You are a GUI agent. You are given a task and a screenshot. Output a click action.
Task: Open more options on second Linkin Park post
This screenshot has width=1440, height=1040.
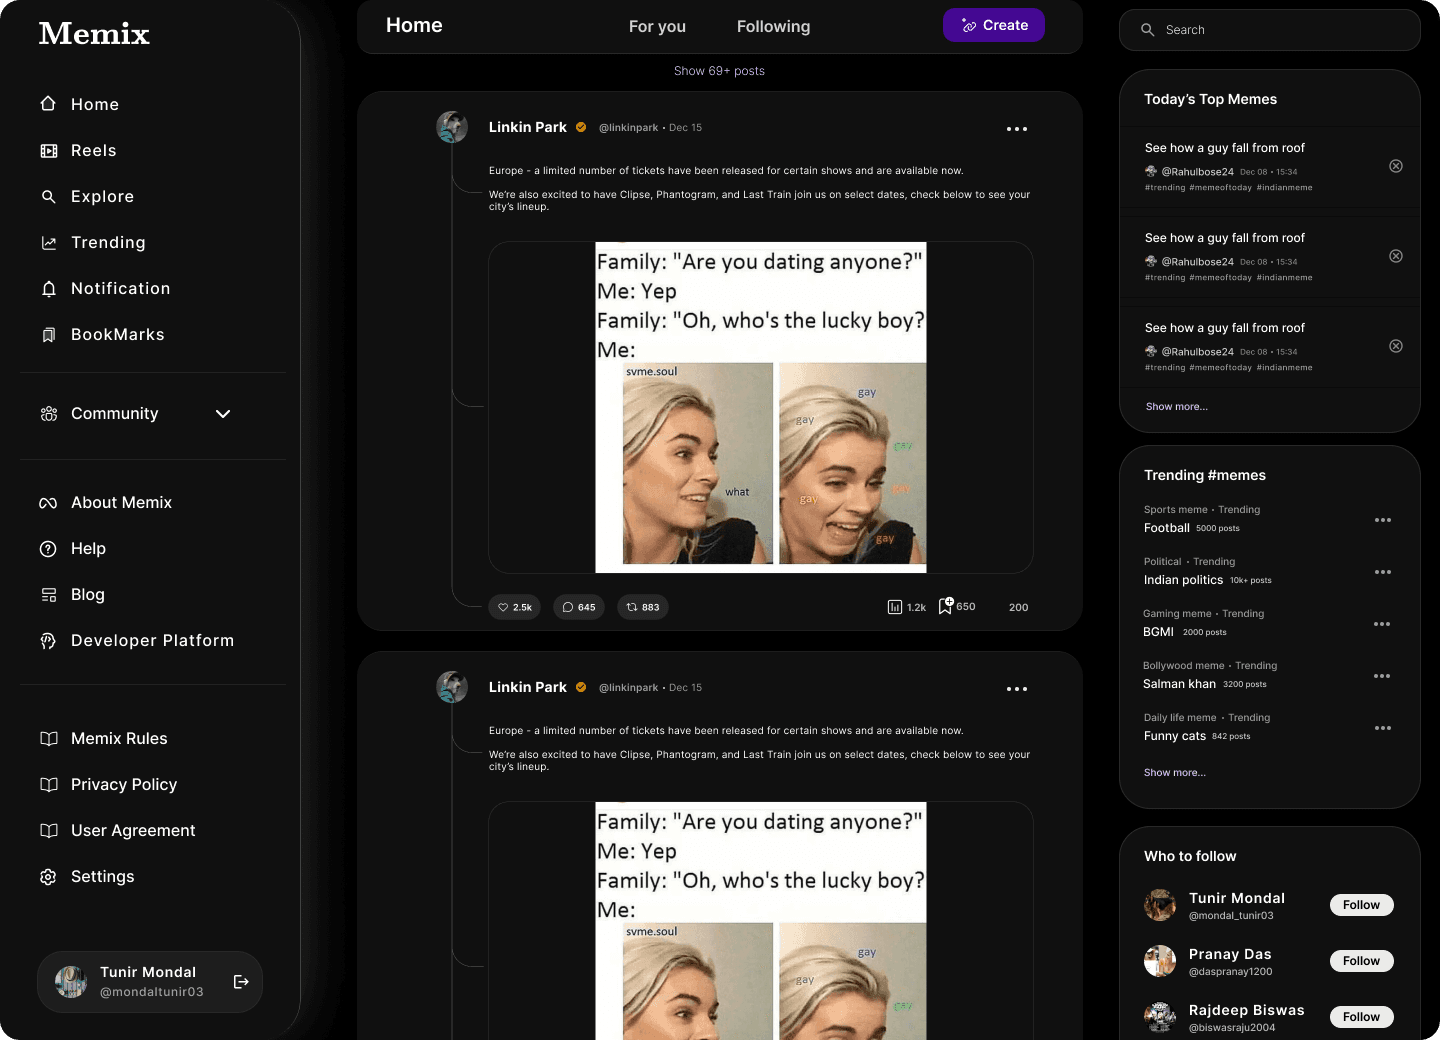[1017, 689]
